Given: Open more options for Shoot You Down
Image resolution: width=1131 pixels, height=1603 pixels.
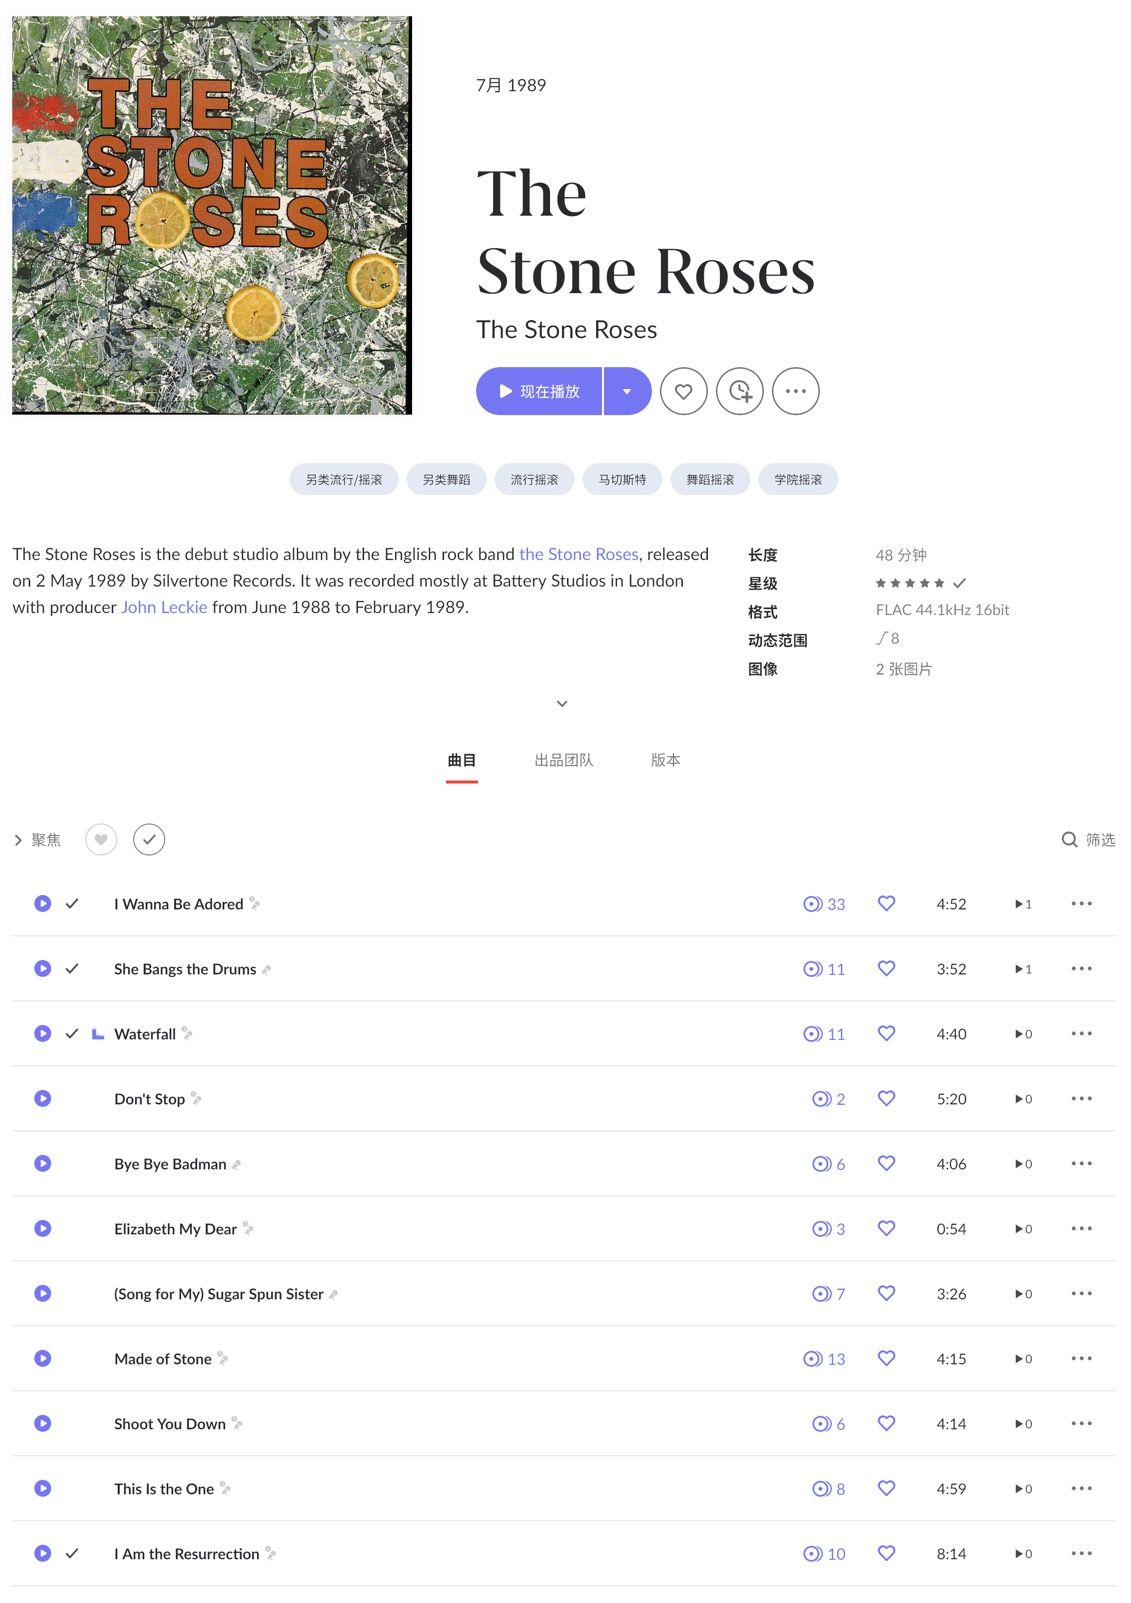Looking at the screenshot, I should pyautogui.click(x=1081, y=1423).
